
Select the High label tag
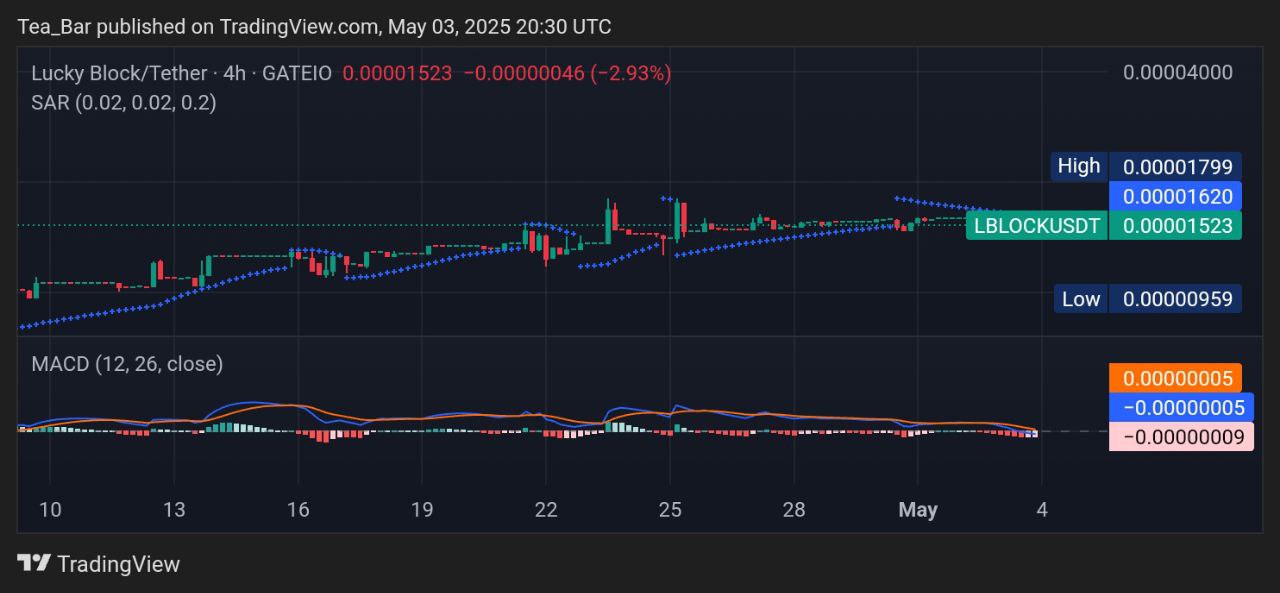(x=1079, y=166)
